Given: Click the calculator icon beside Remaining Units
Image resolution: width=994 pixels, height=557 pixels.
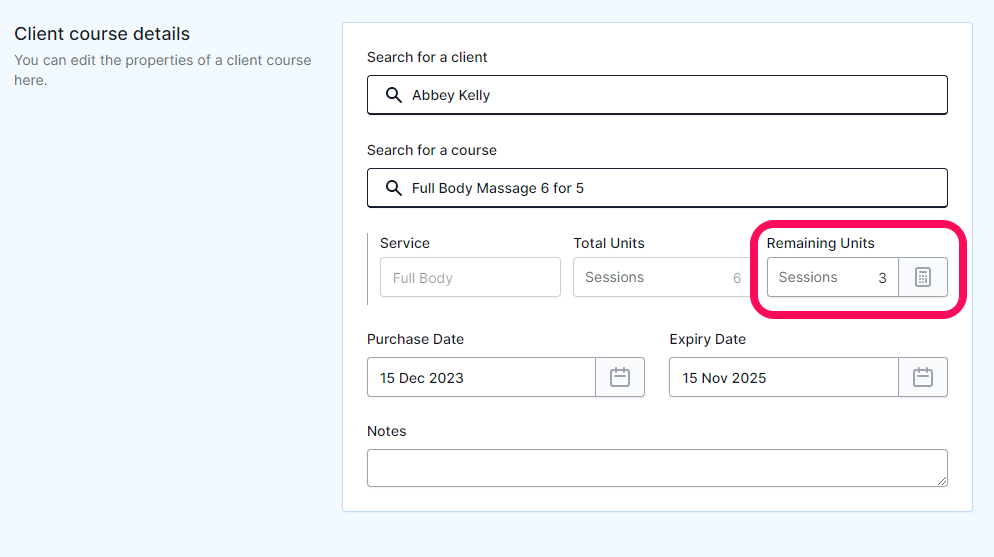Looking at the screenshot, I should pos(922,277).
